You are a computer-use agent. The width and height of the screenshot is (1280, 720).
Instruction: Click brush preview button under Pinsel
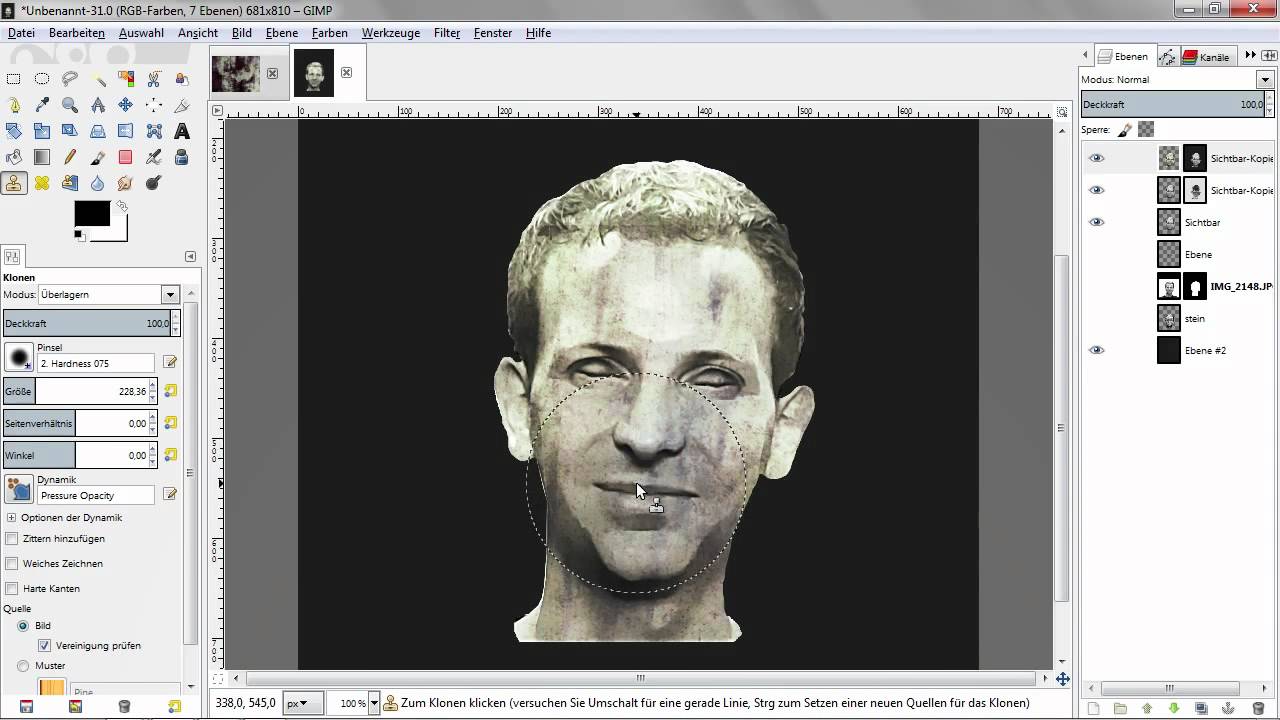click(18, 357)
